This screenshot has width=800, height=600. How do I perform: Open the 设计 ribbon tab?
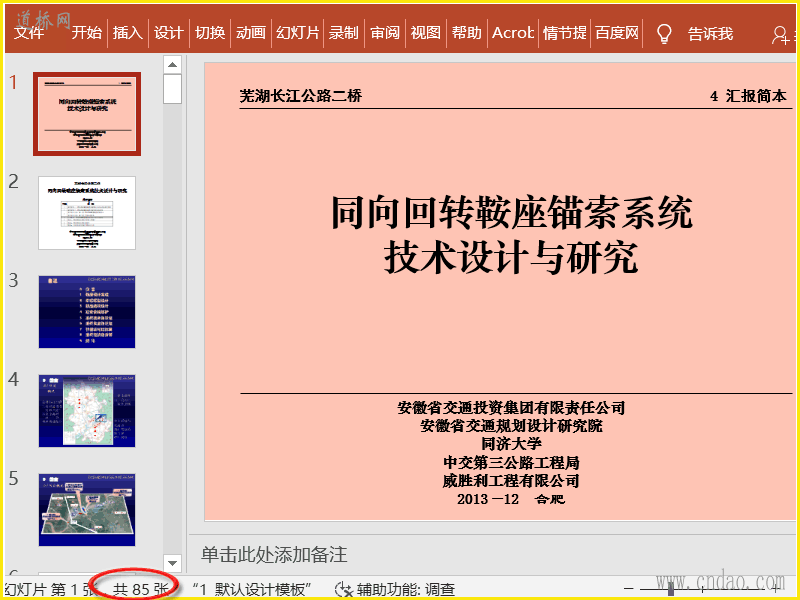168,33
